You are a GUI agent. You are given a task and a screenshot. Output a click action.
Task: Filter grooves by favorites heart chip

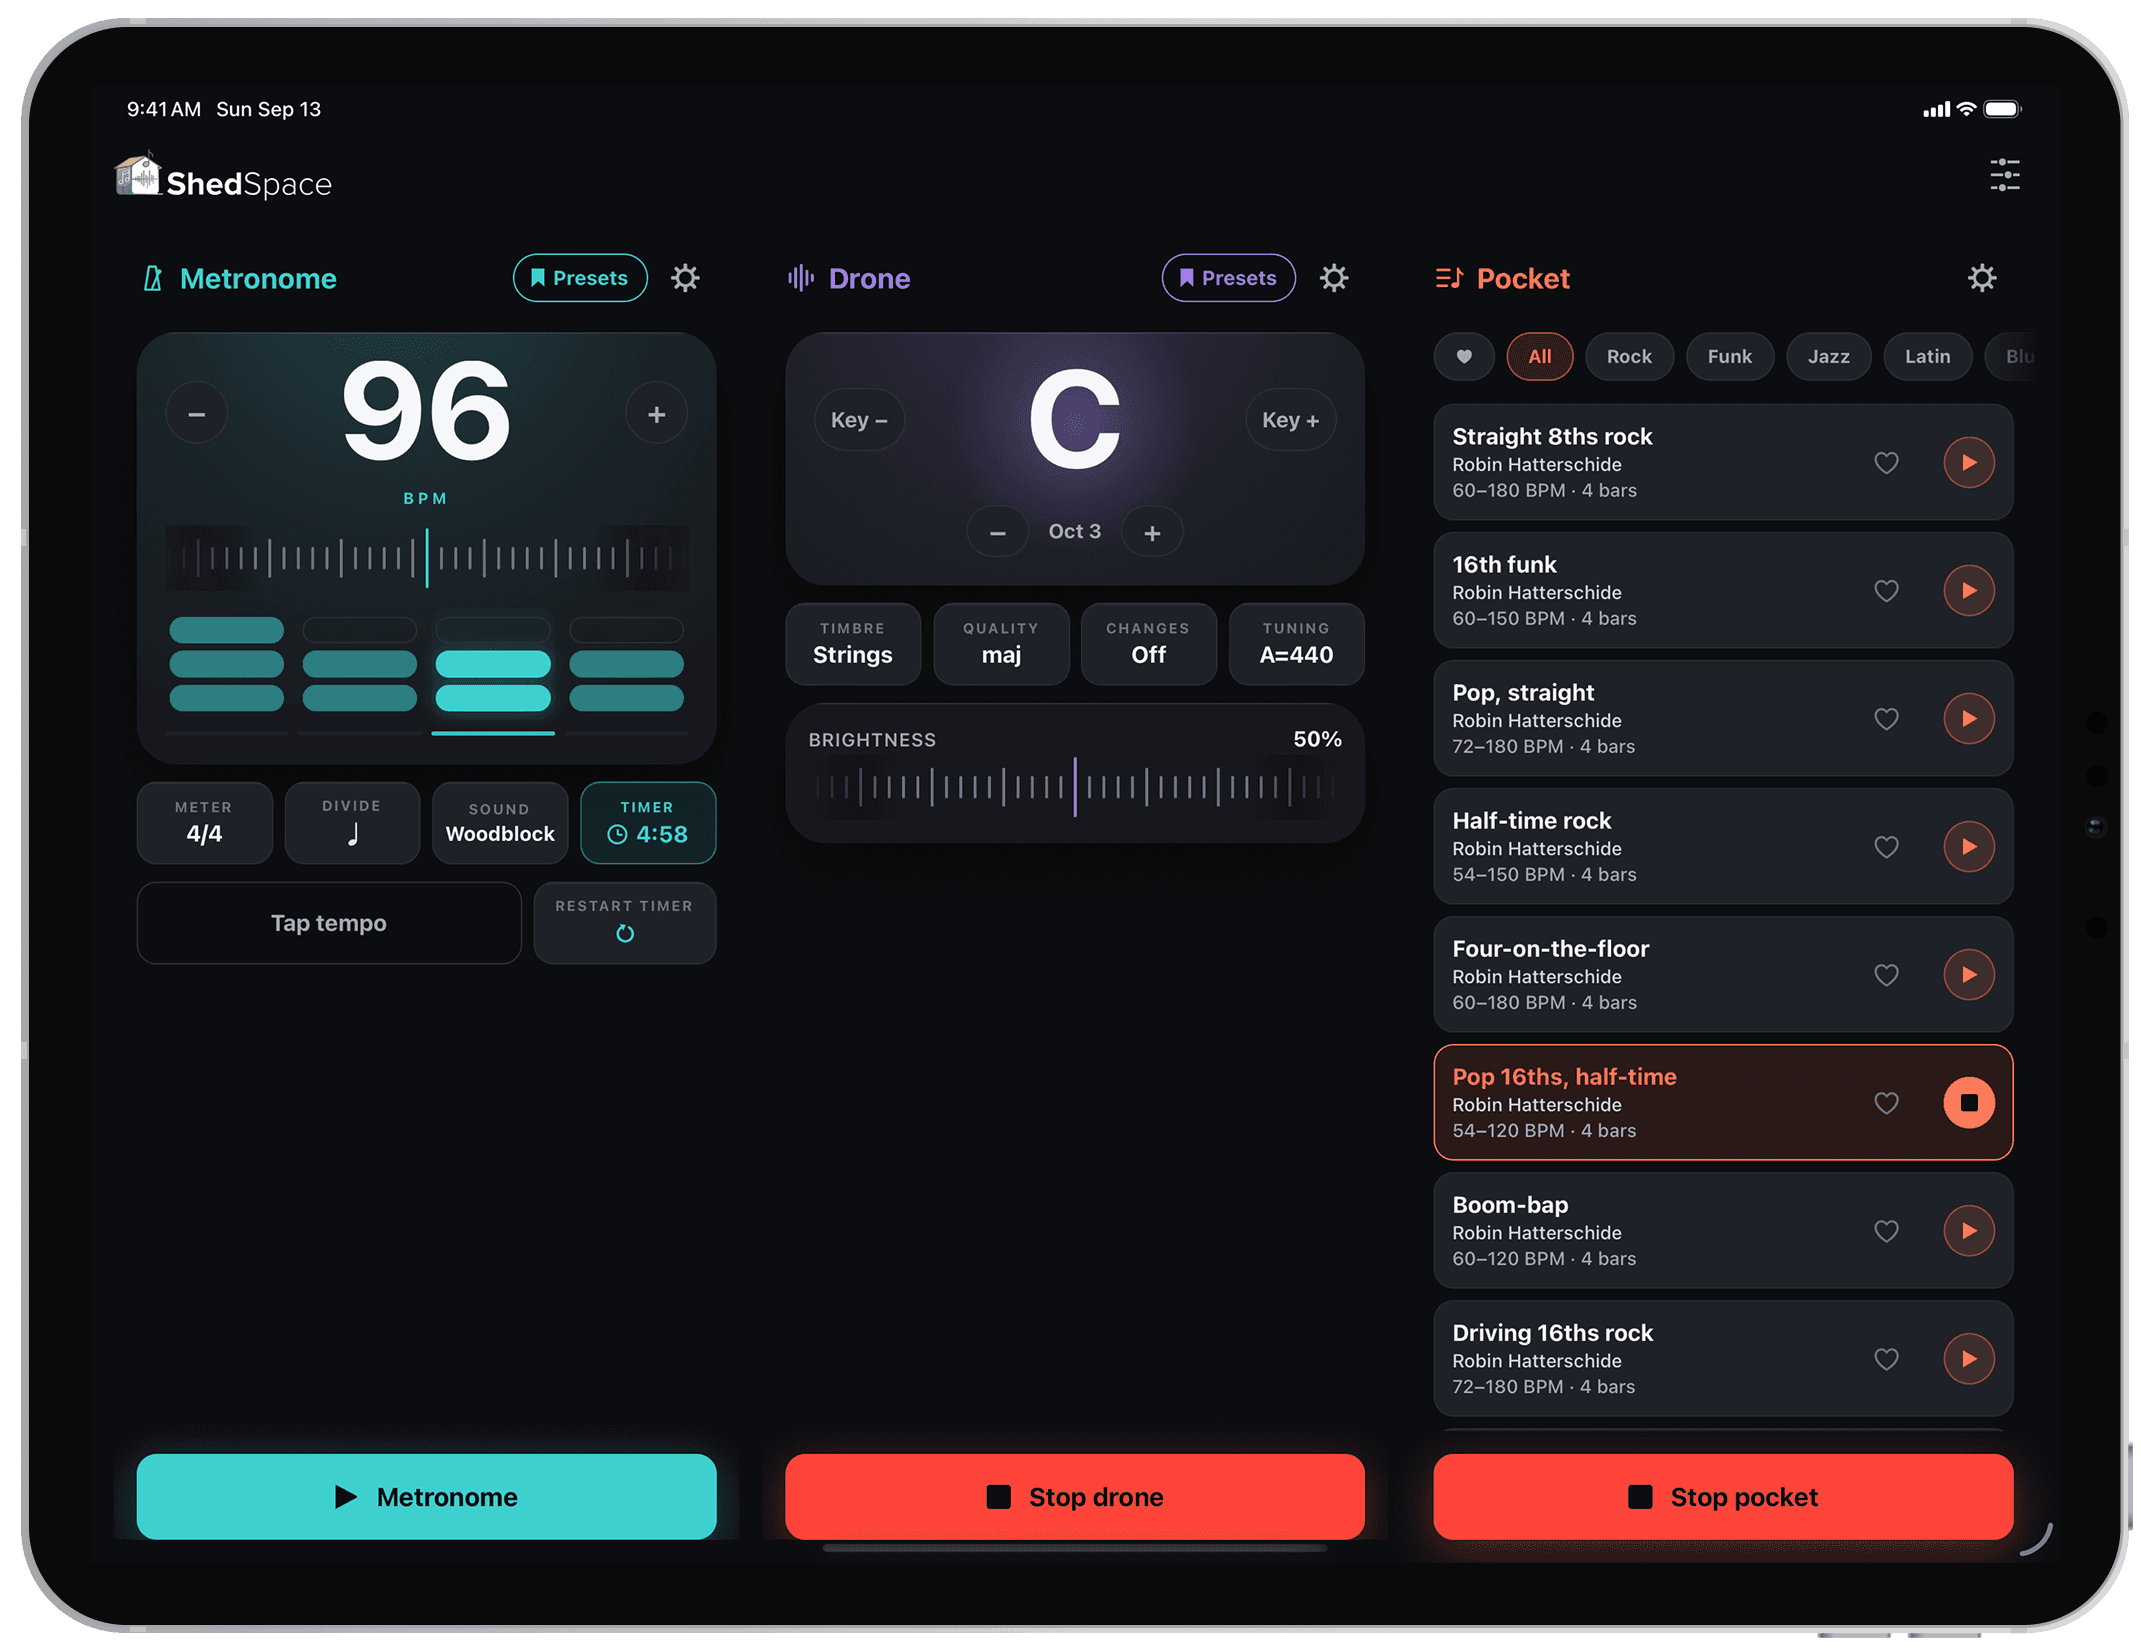pos(1464,357)
